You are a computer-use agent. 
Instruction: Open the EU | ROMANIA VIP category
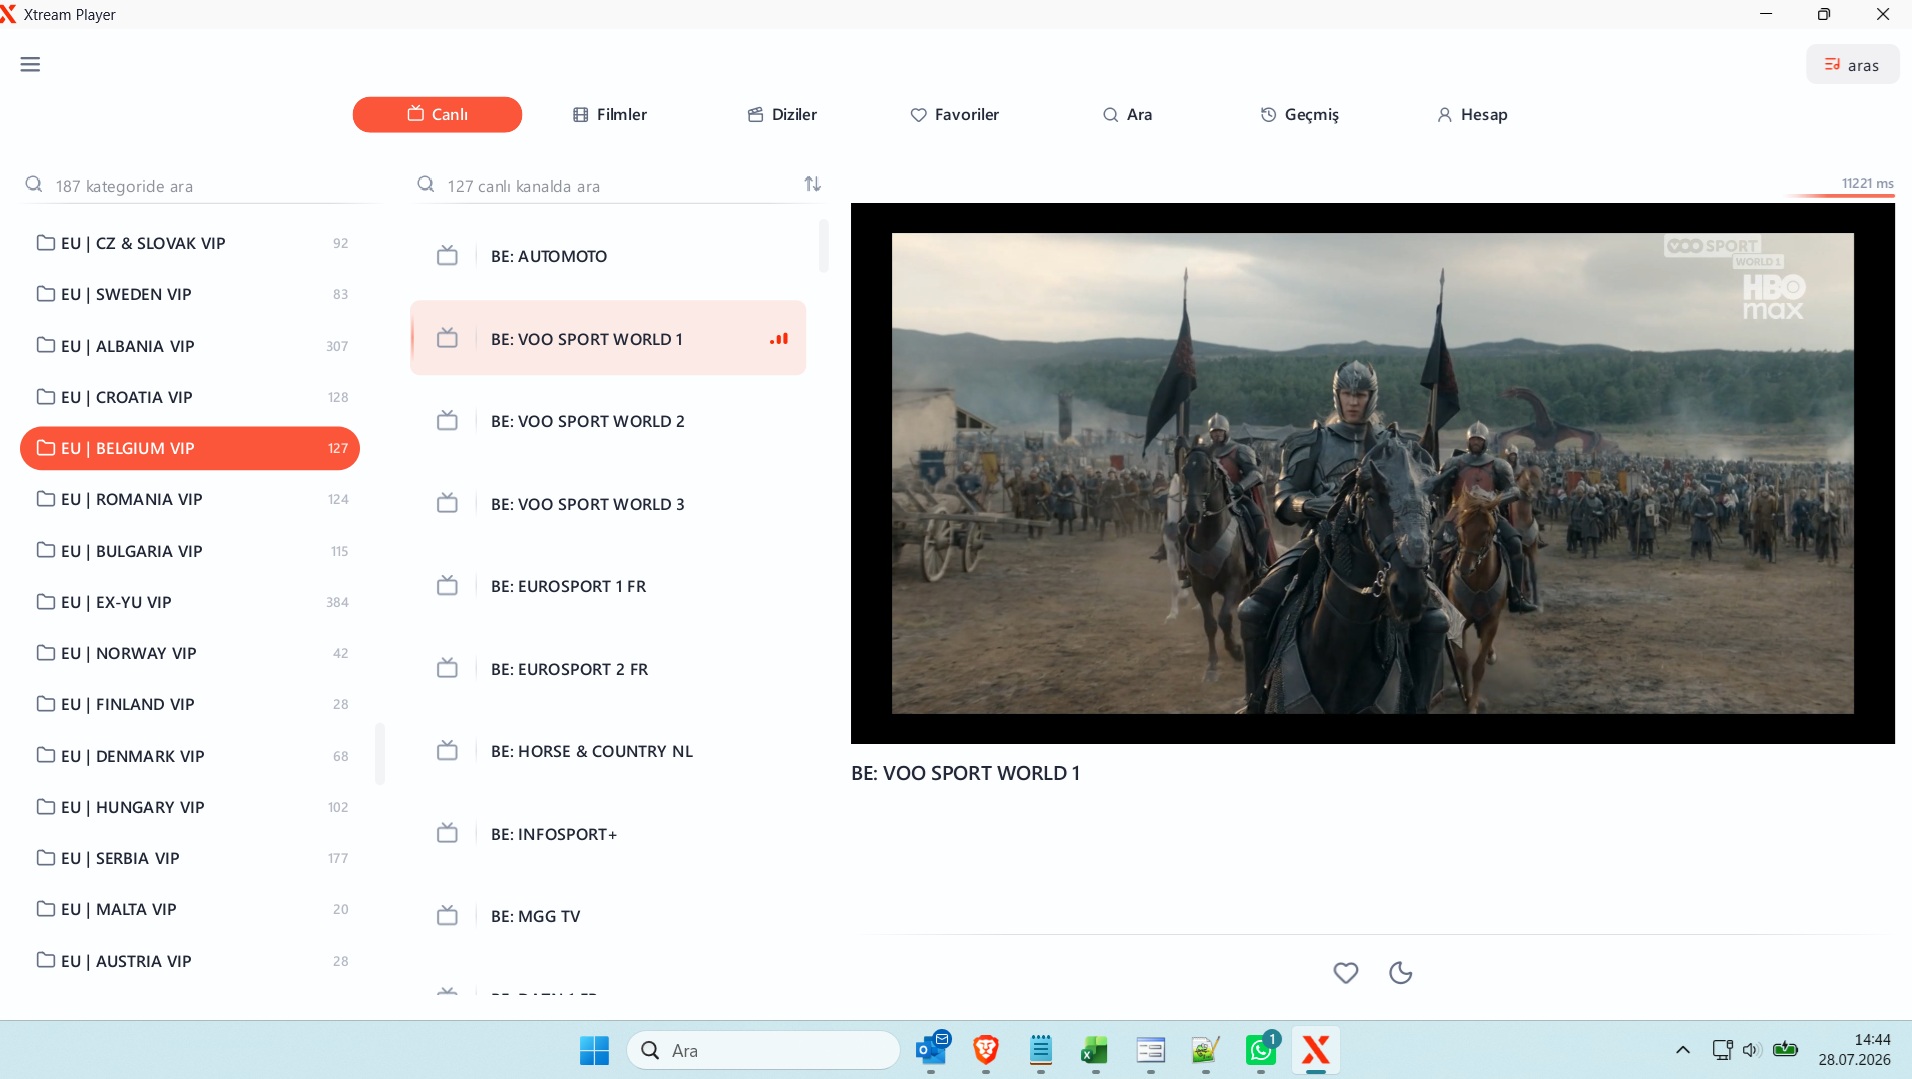pos(190,499)
